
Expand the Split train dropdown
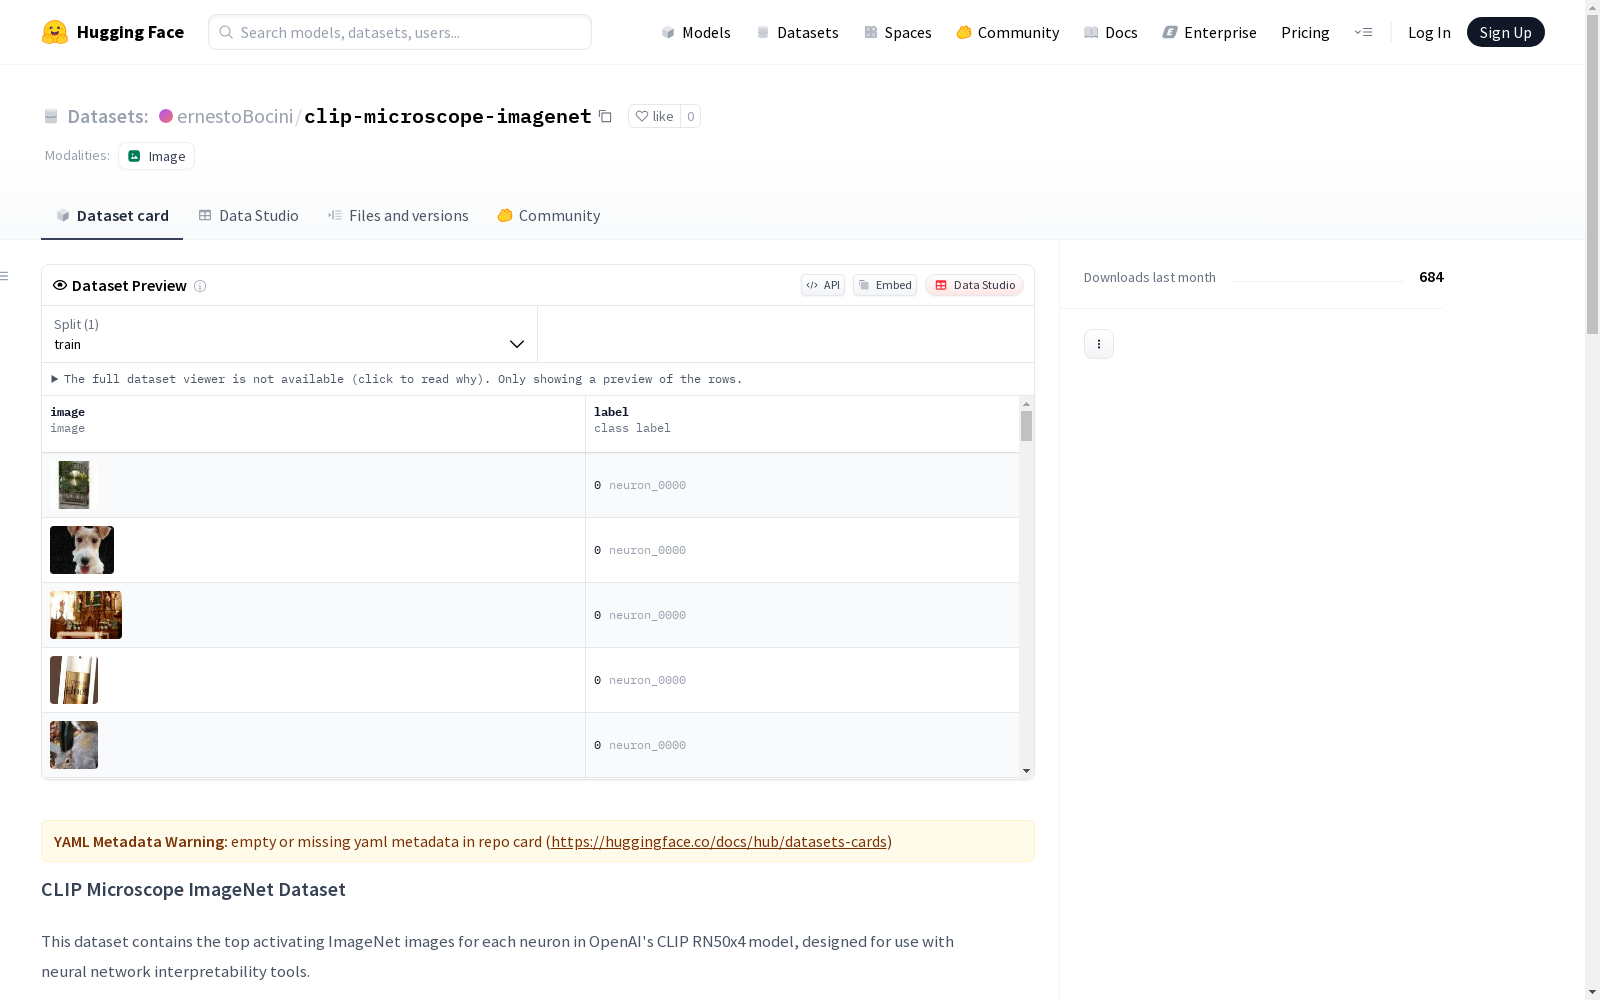pos(290,334)
